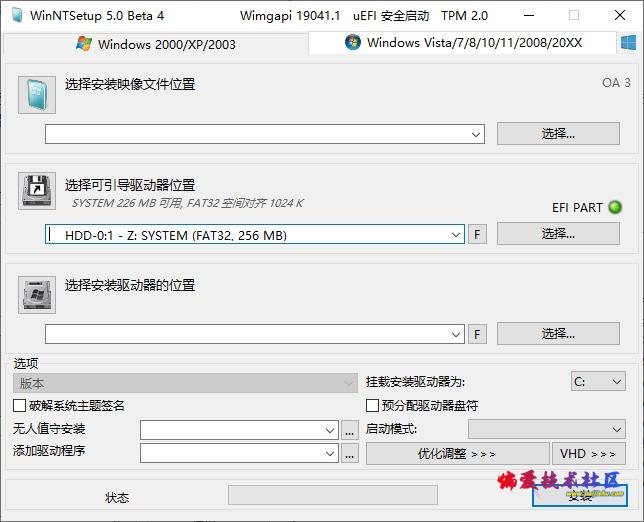Image resolution: width=644 pixels, height=522 pixels.
Task: Switch to Windows Vista/7/8/10/11 tab
Action: tap(463, 42)
